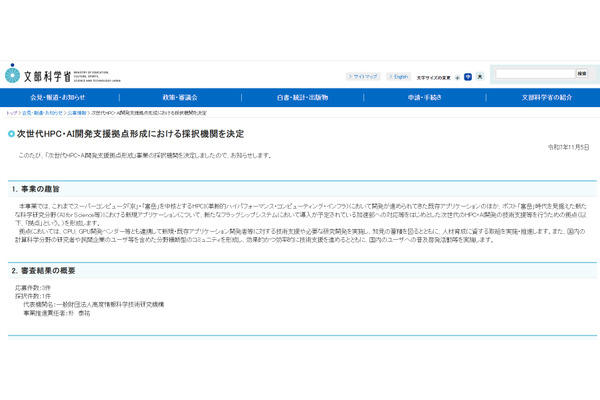This screenshot has height=400, width=600.
Task: Set text size to small (小)
Action: (x=457, y=77)
